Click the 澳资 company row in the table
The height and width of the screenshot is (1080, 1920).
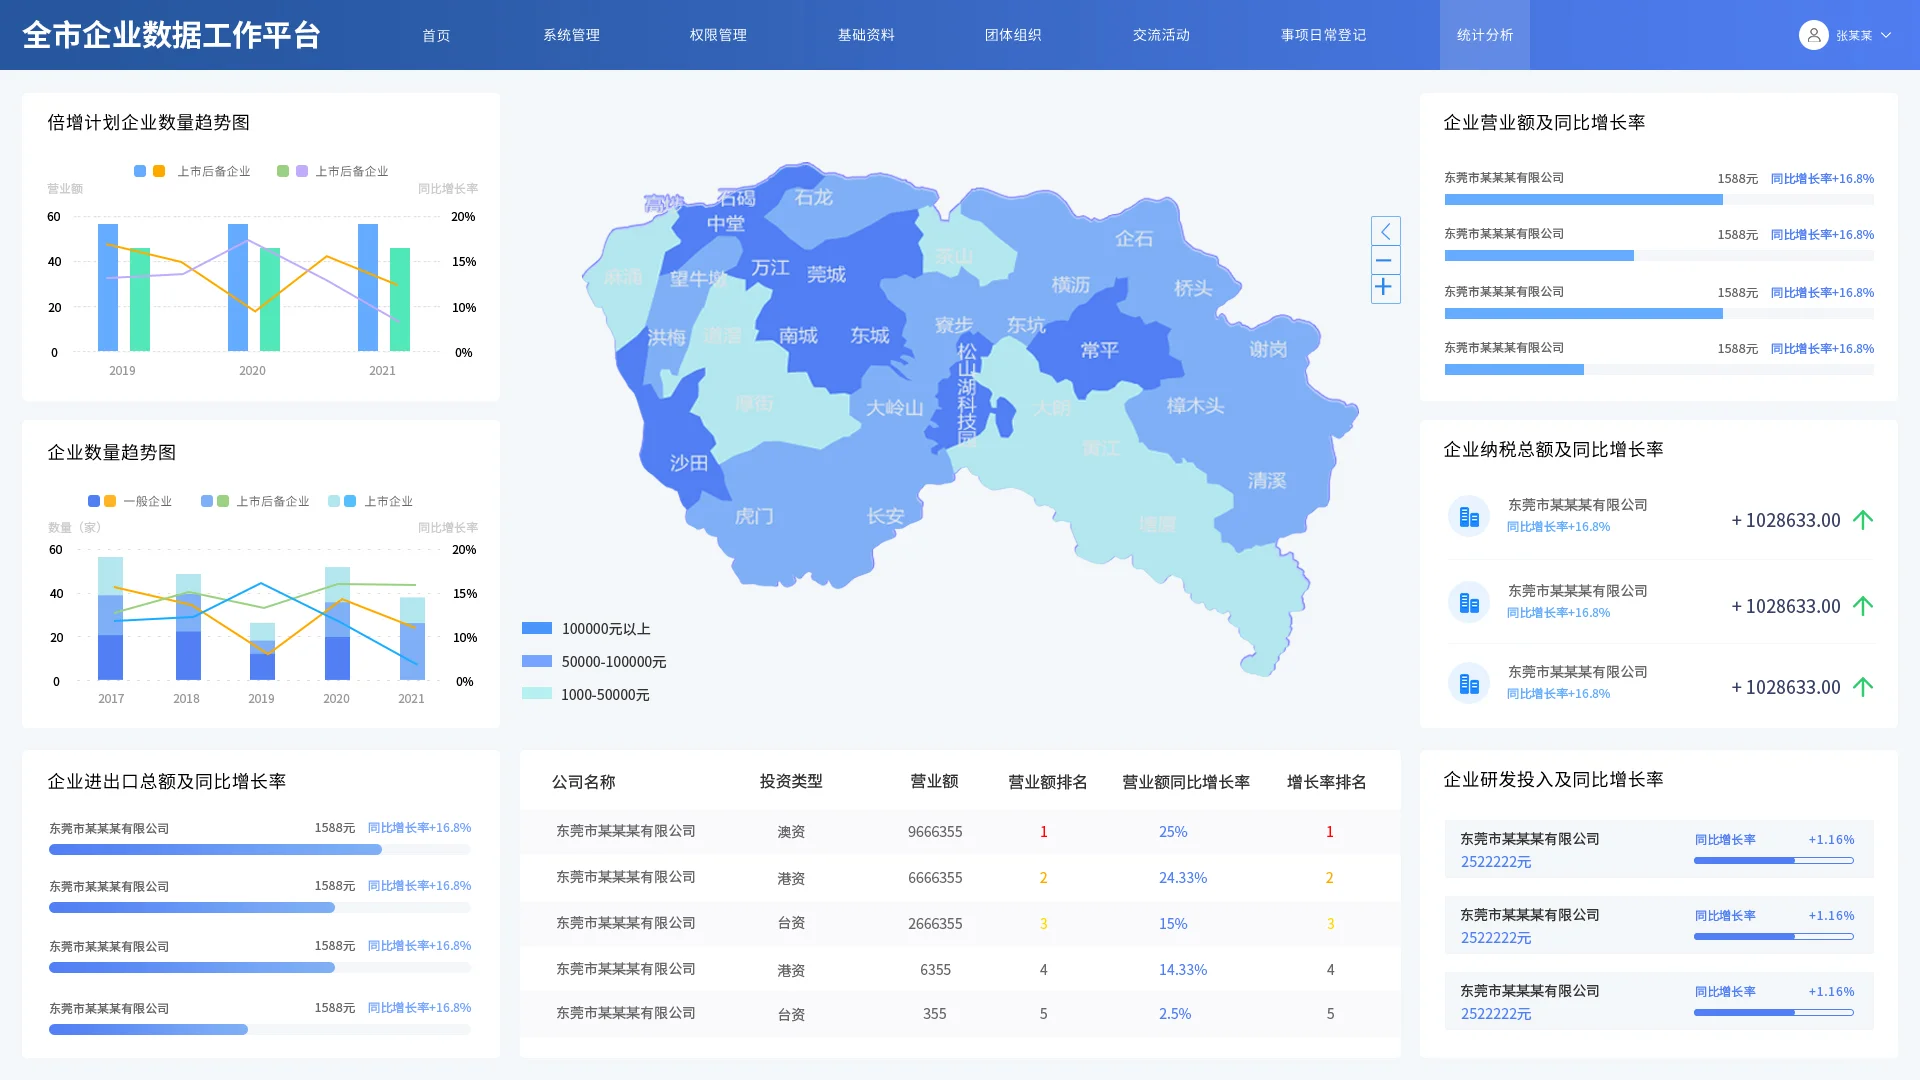(x=791, y=832)
